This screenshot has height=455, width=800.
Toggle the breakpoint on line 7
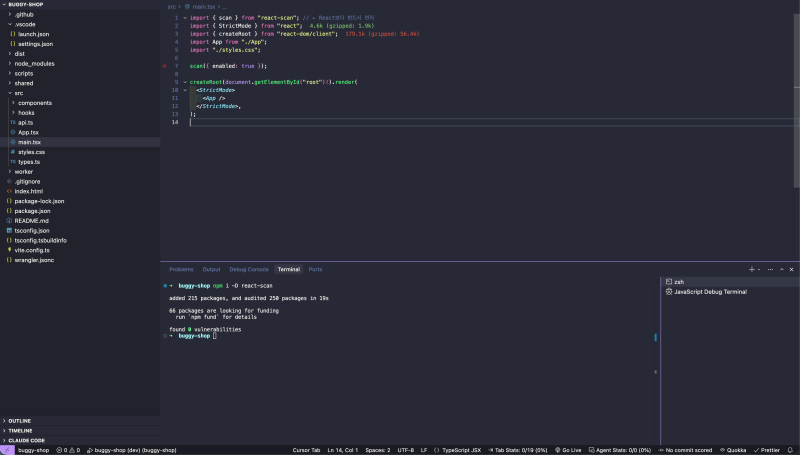coord(164,66)
